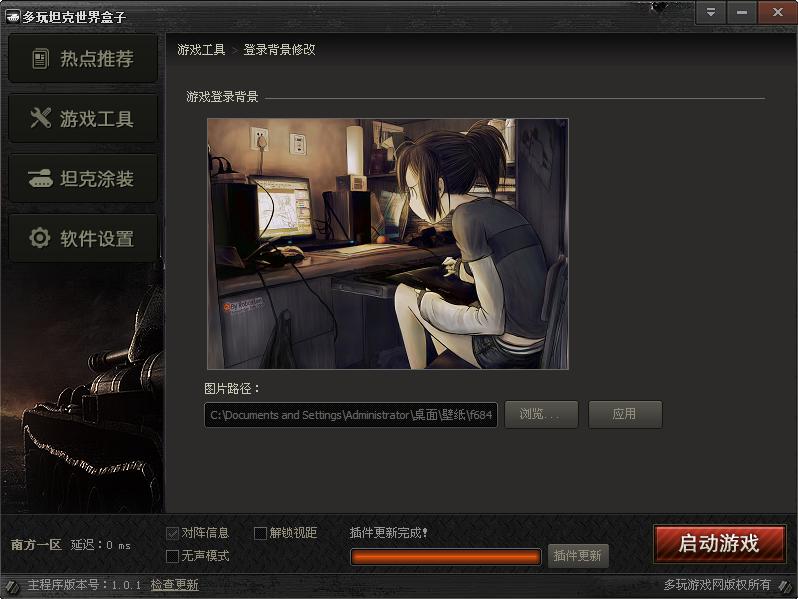Screen dimensions: 798x599
Task: Go back to 游戏工具 via breadcrumb
Action: [x=201, y=49]
